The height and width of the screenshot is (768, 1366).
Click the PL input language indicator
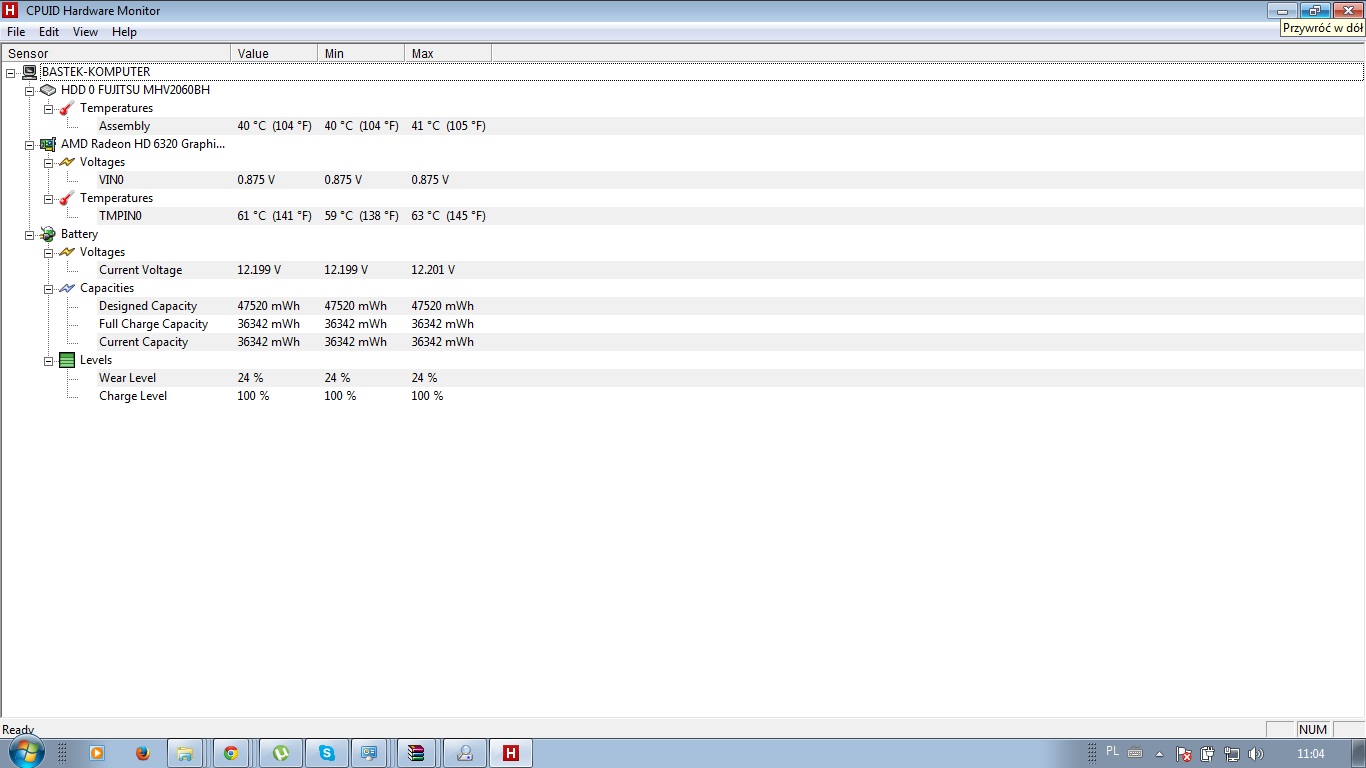pos(1113,751)
